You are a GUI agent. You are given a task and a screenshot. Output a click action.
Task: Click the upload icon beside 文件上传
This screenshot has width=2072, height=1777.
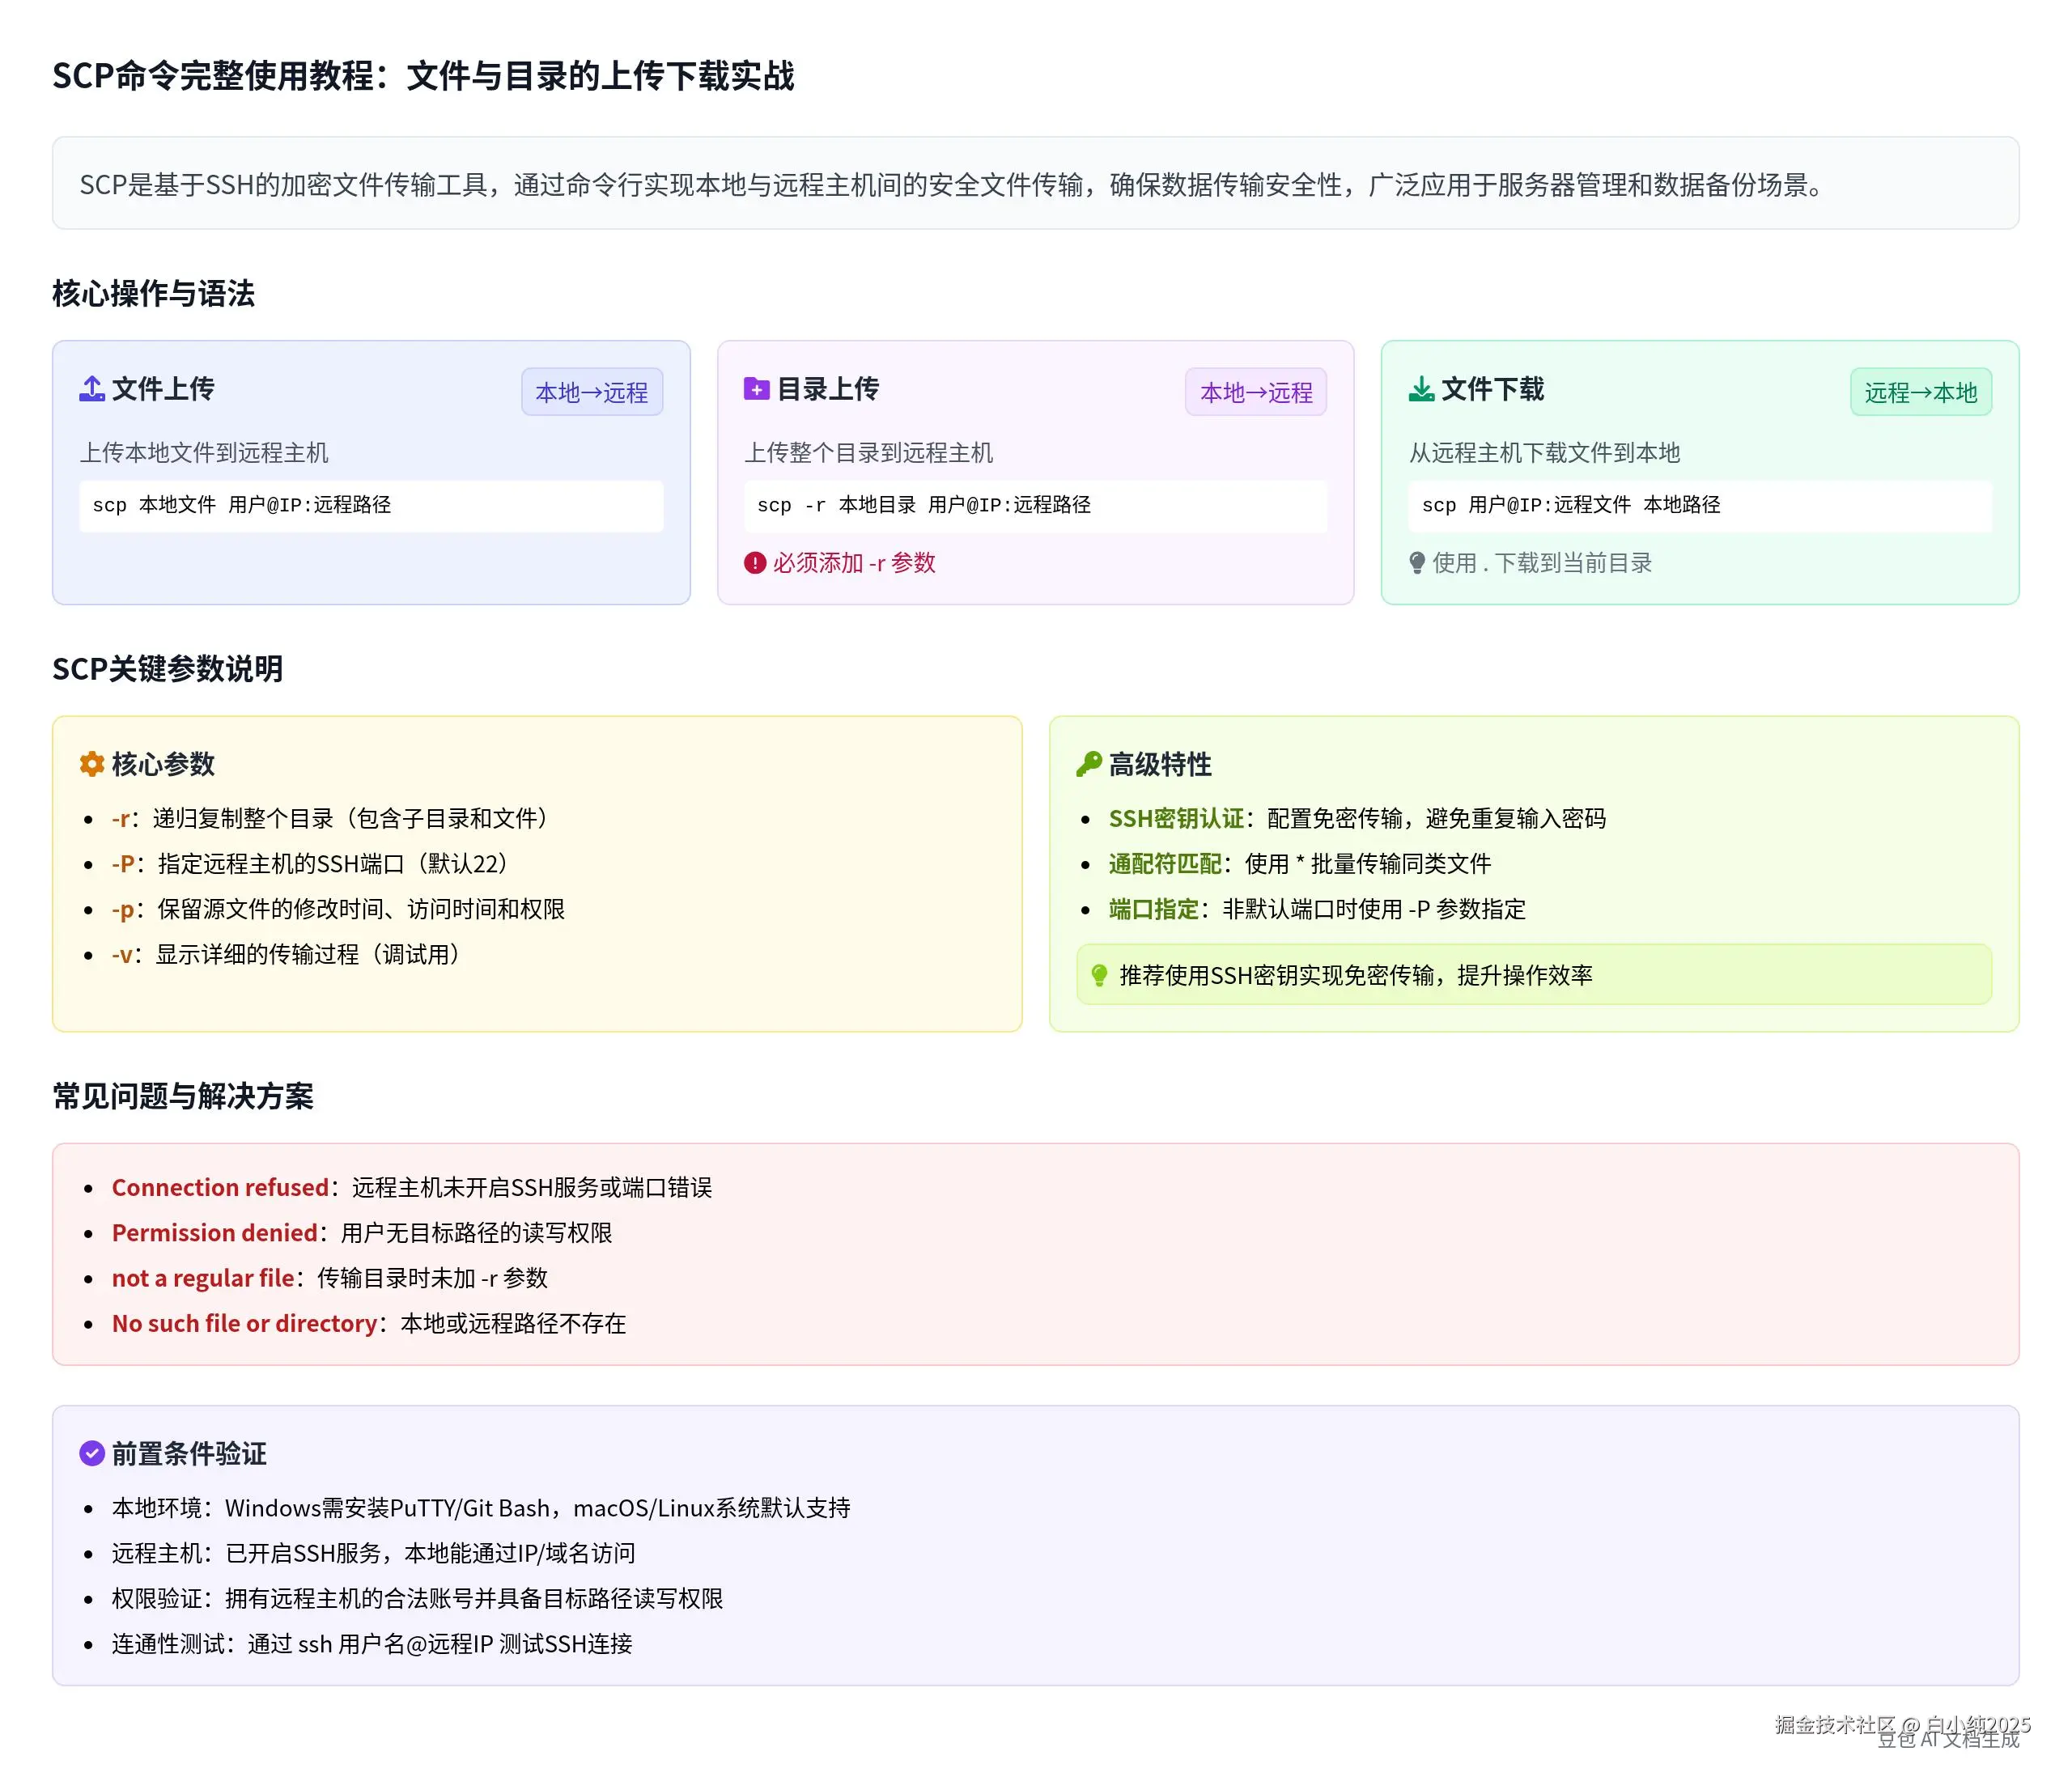[x=92, y=389]
